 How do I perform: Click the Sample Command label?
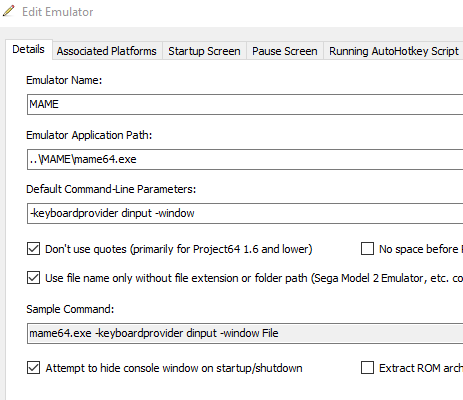tap(70, 309)
